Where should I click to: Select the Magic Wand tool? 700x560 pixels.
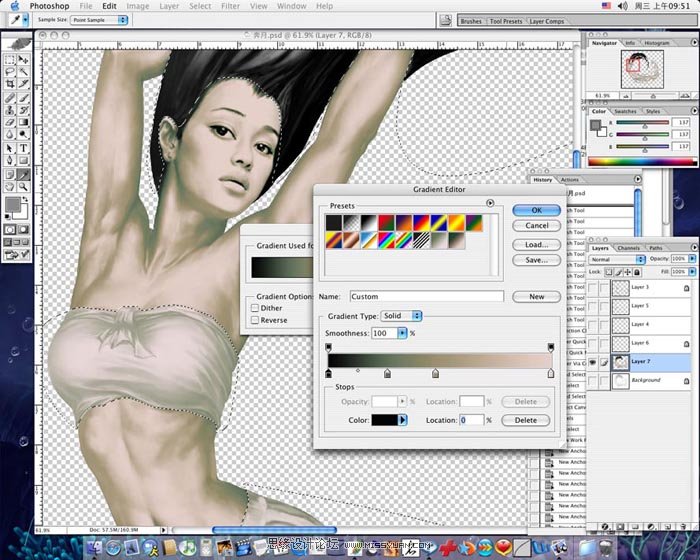coord(23,71)
